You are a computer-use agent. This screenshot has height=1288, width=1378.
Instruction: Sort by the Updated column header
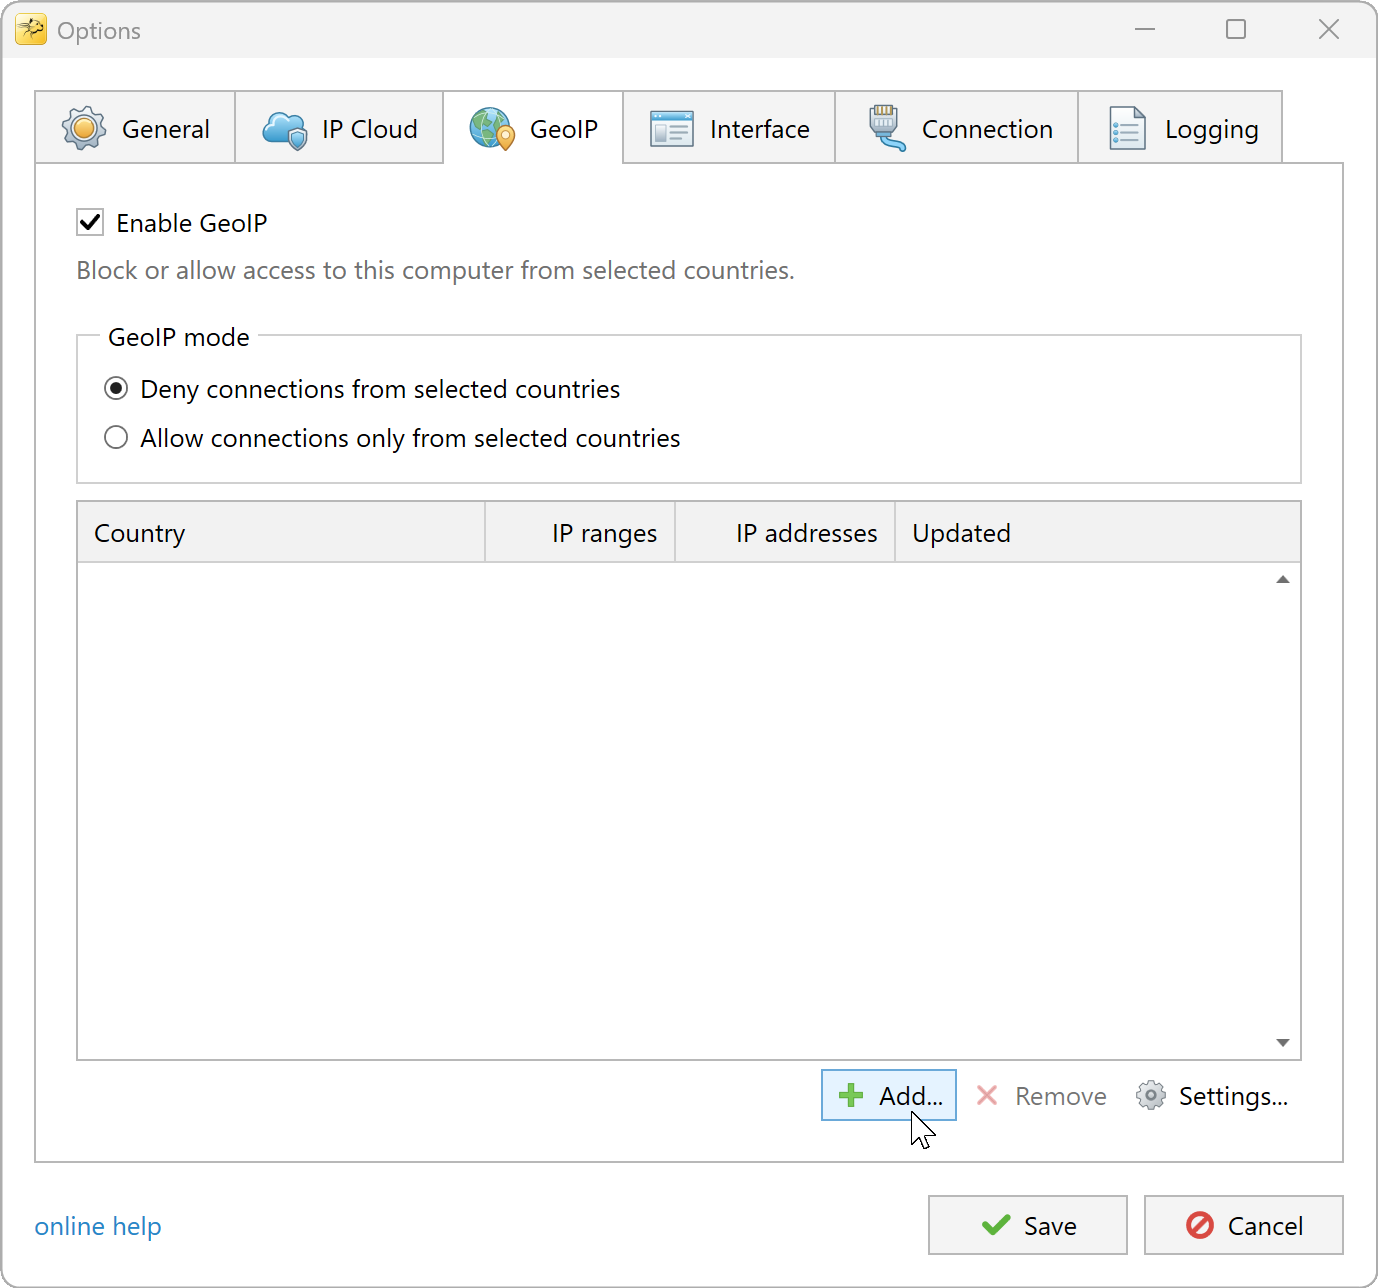pyautogui.click(x=1098, y=533)
